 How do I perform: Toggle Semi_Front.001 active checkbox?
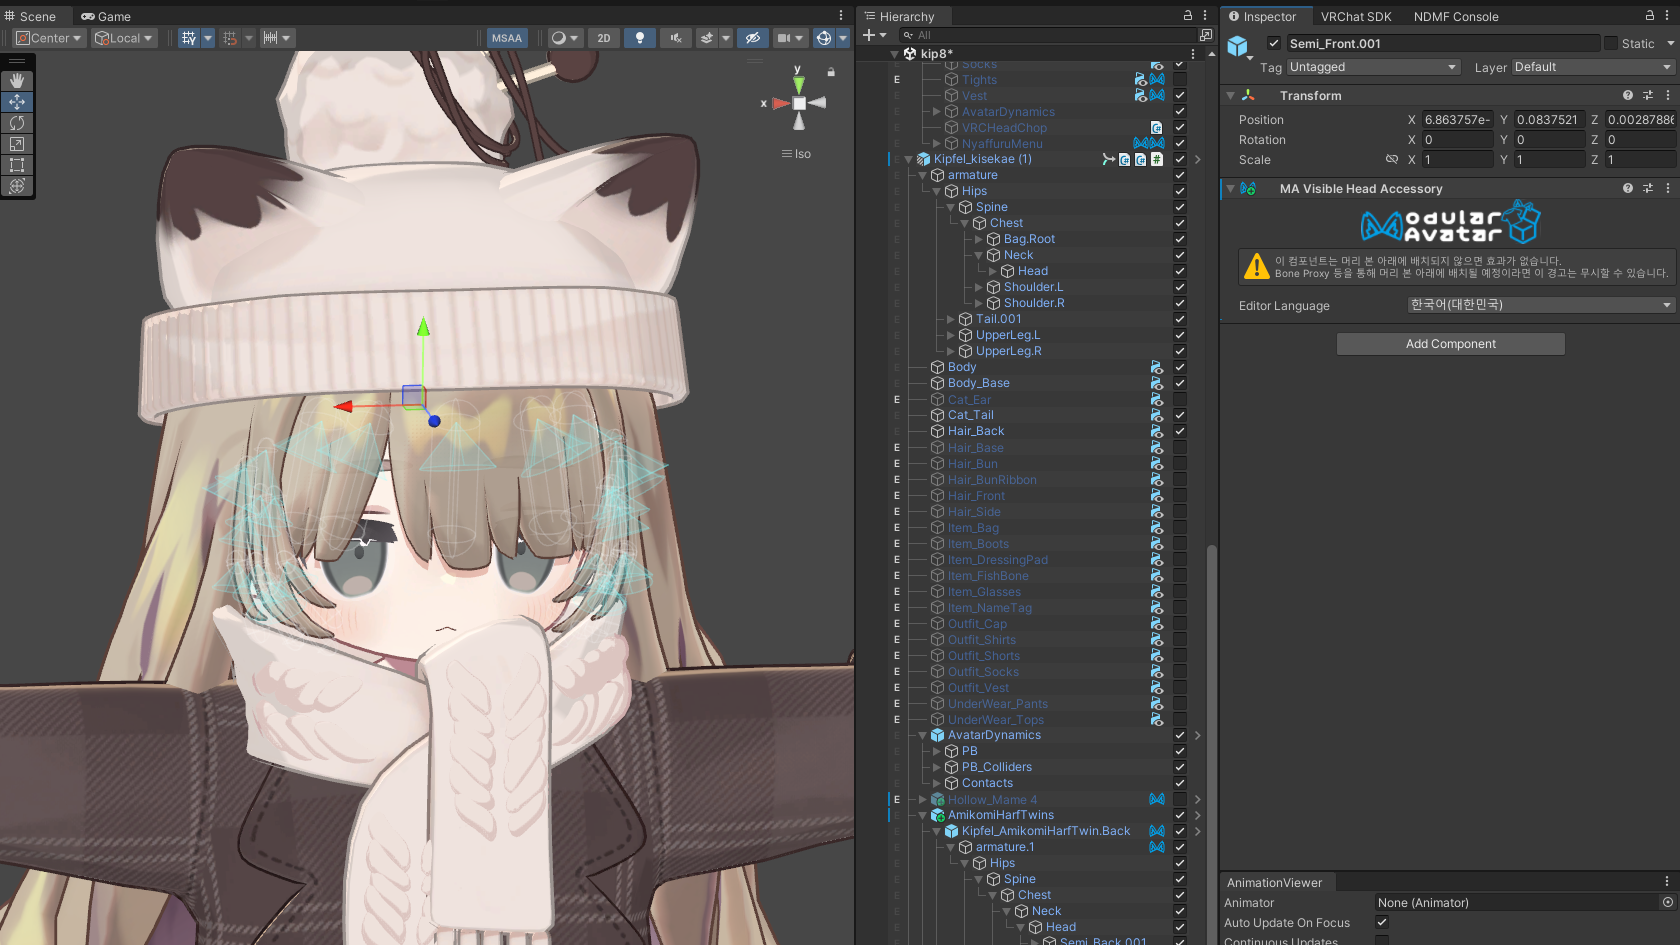[1274, 43]
